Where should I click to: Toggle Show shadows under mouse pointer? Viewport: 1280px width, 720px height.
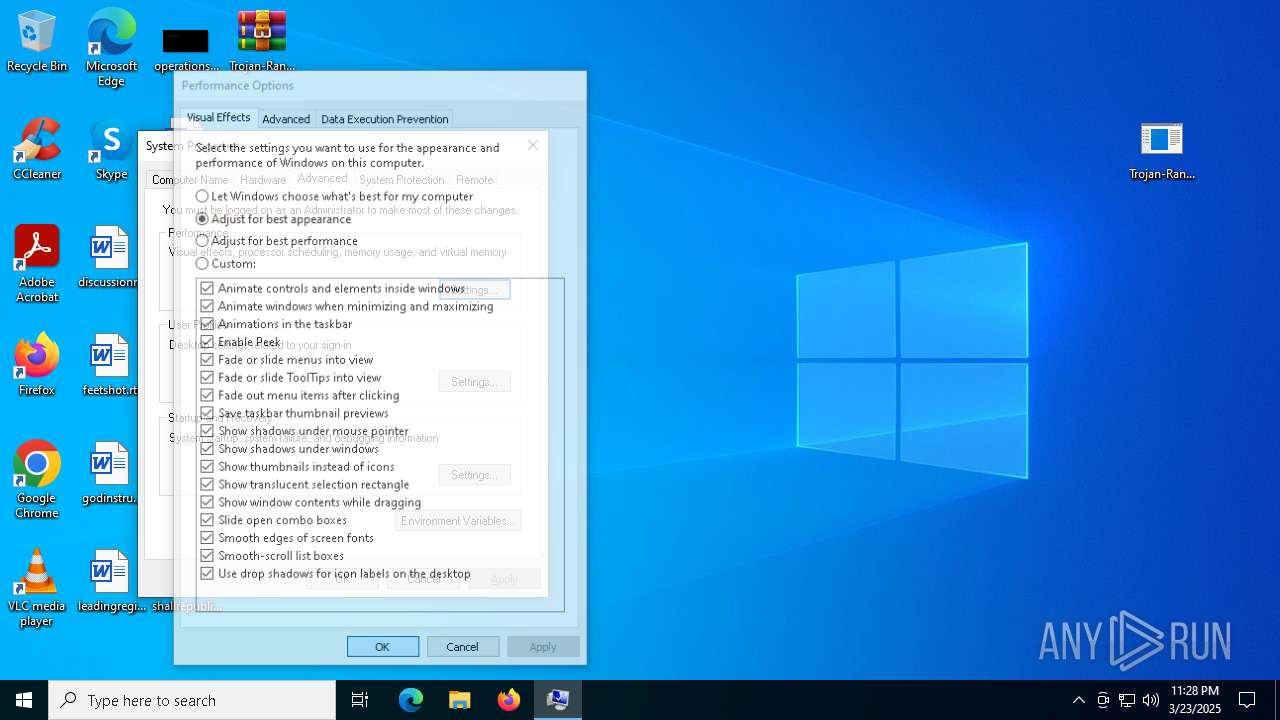pos(304,431)
